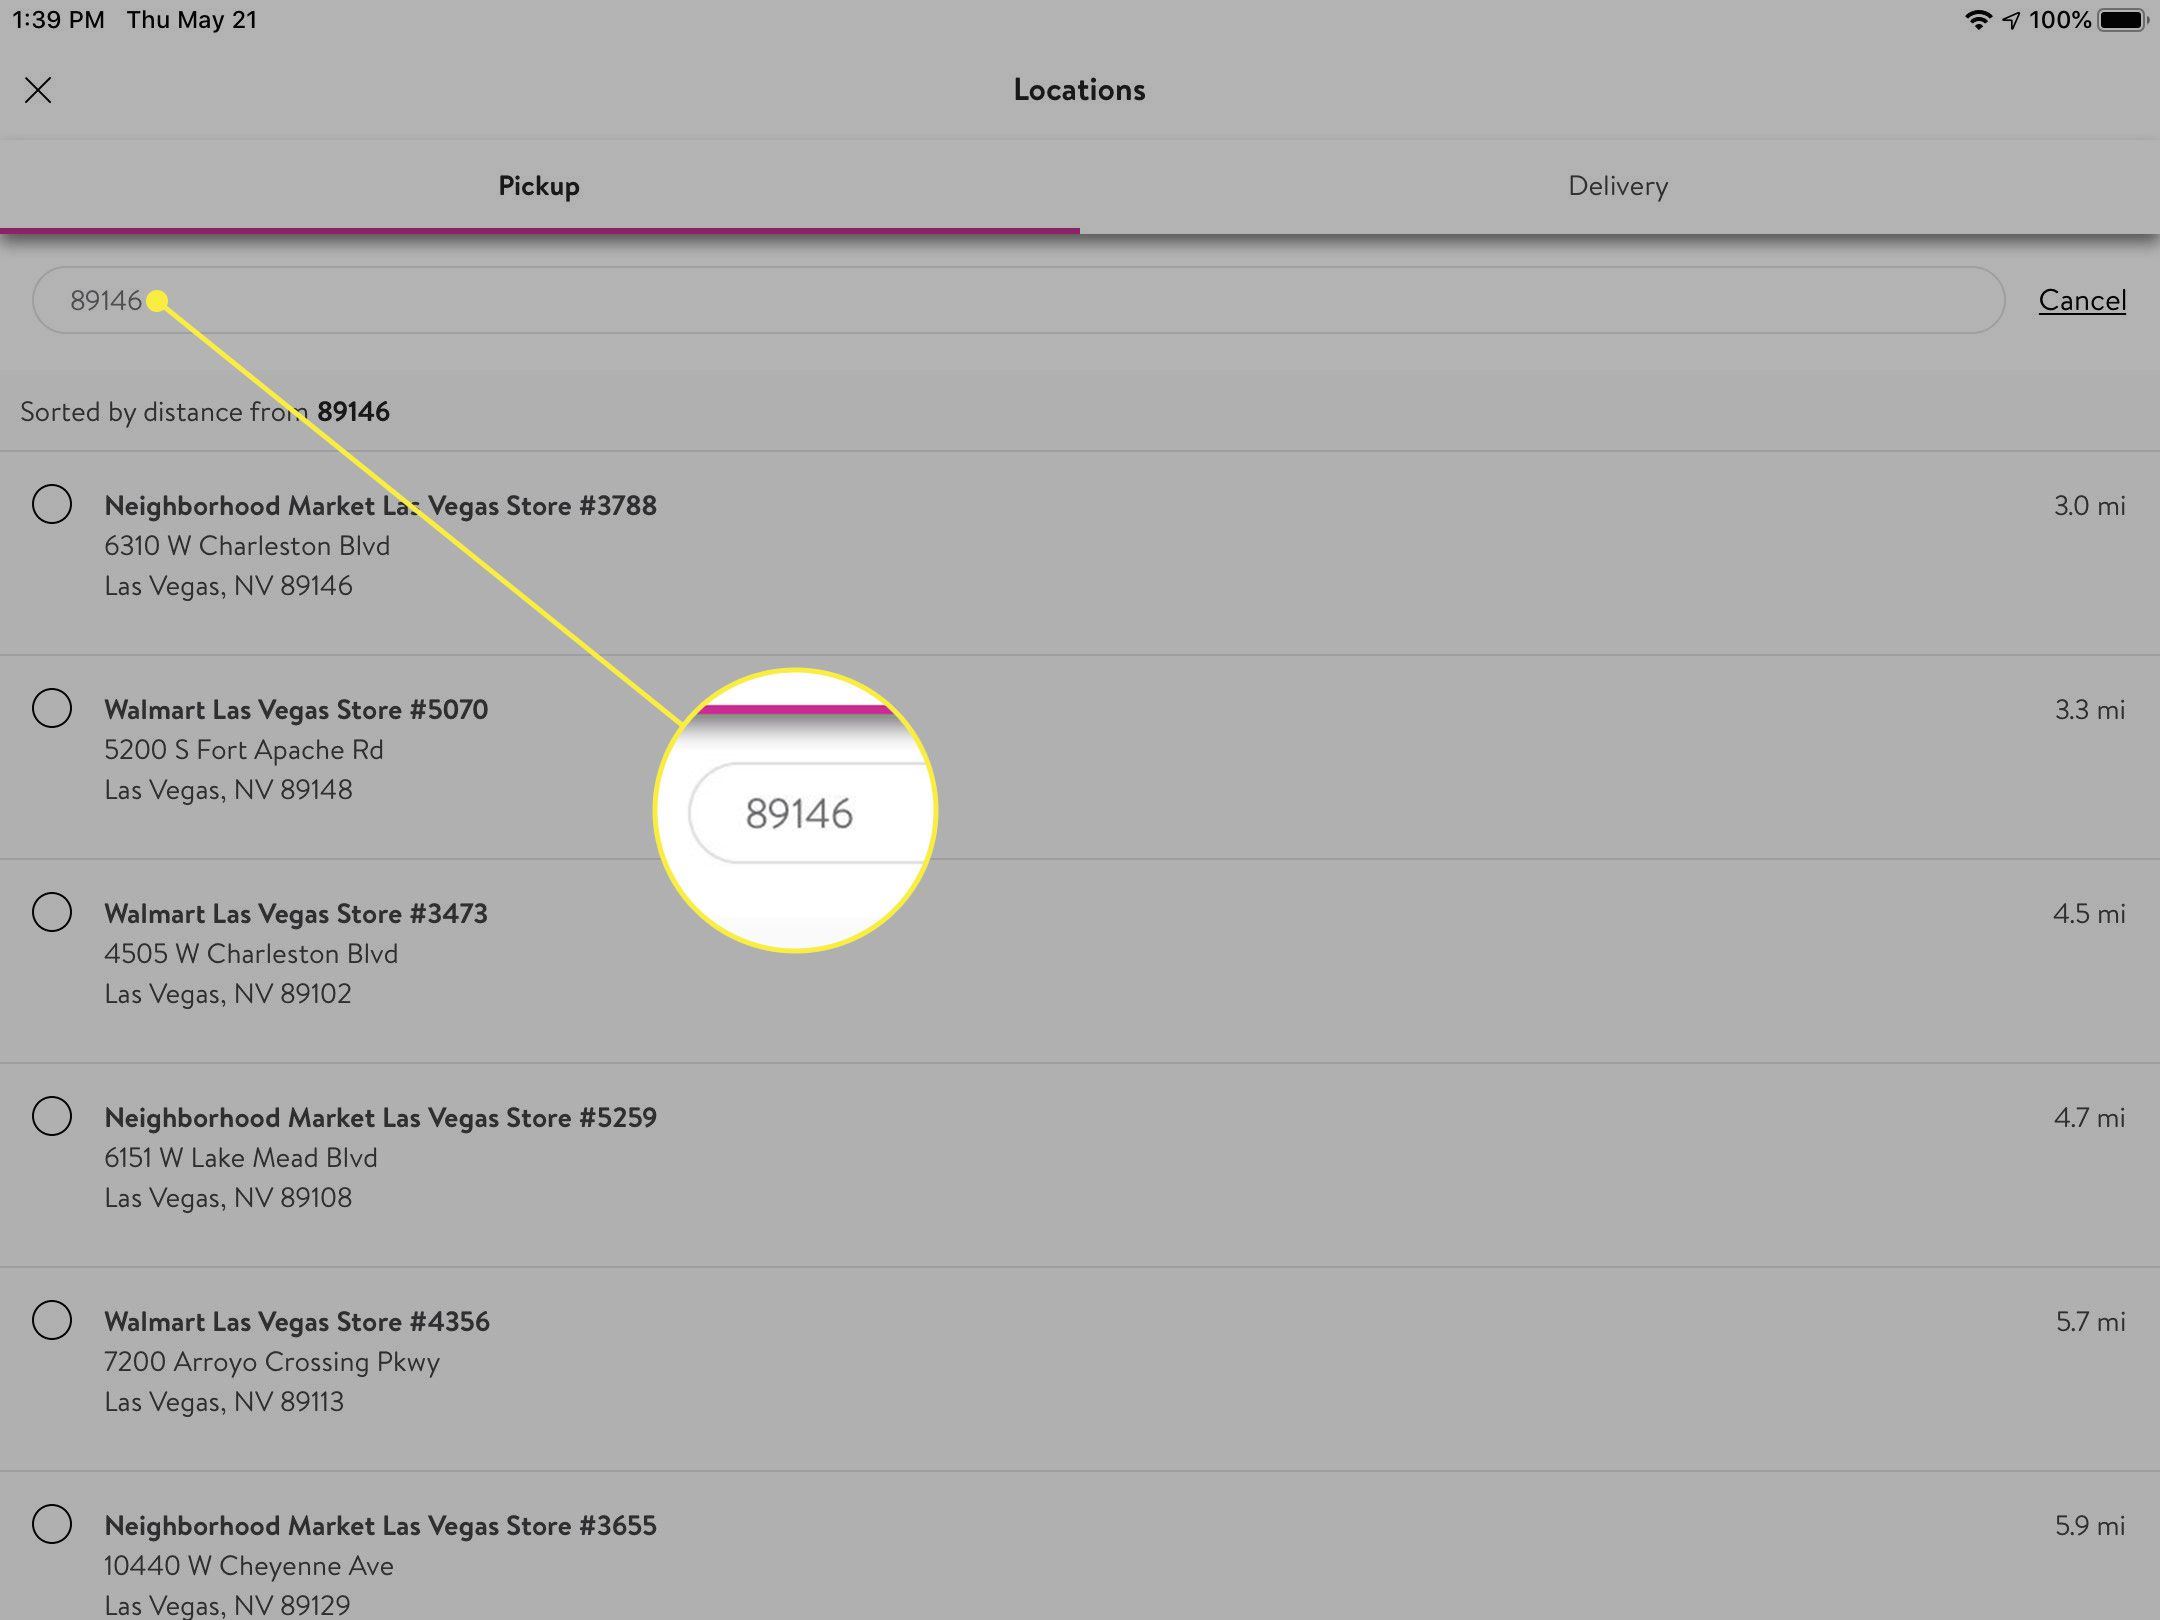
Task: Click 'Las Vegas, NV 89108' text
Action: pos(228,1198)
